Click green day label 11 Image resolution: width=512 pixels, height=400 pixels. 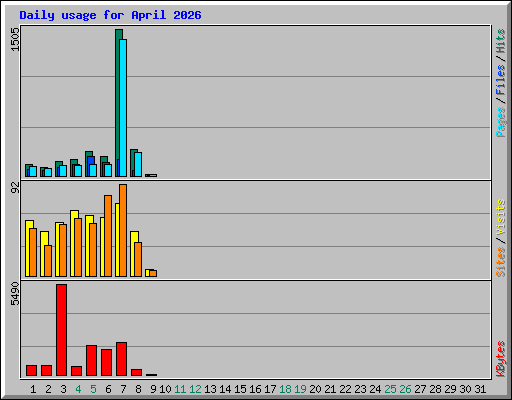click(x=180, y=389)
